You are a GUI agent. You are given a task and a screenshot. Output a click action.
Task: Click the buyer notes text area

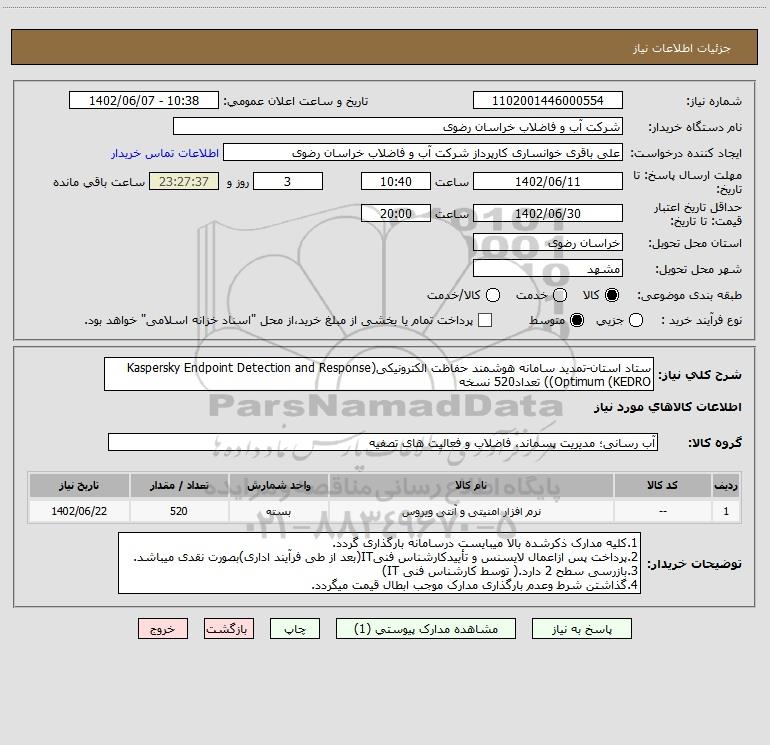pyautogui.click(x=380, y=563)
